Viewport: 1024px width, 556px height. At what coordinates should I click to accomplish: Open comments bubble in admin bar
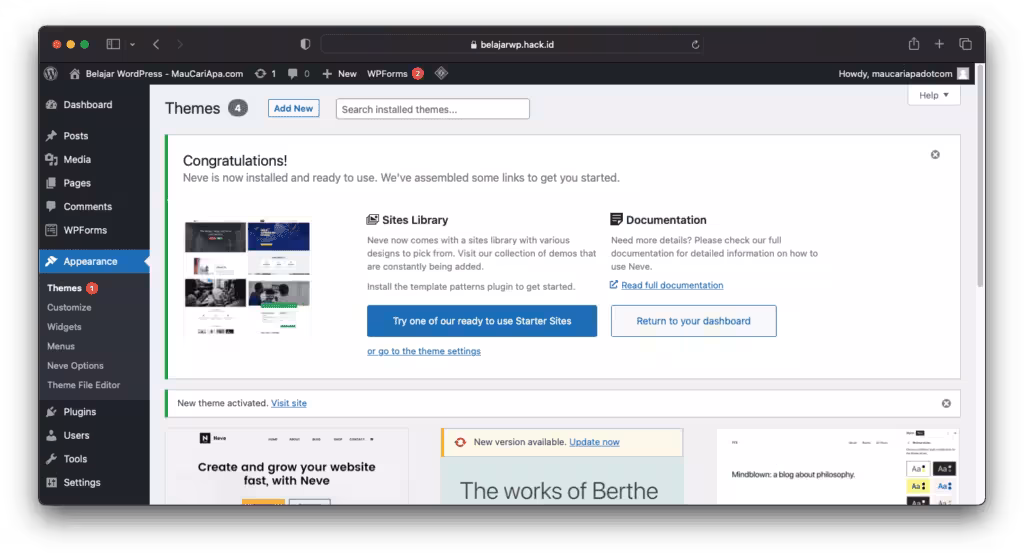pyautogui.click(x=298, y=74)
